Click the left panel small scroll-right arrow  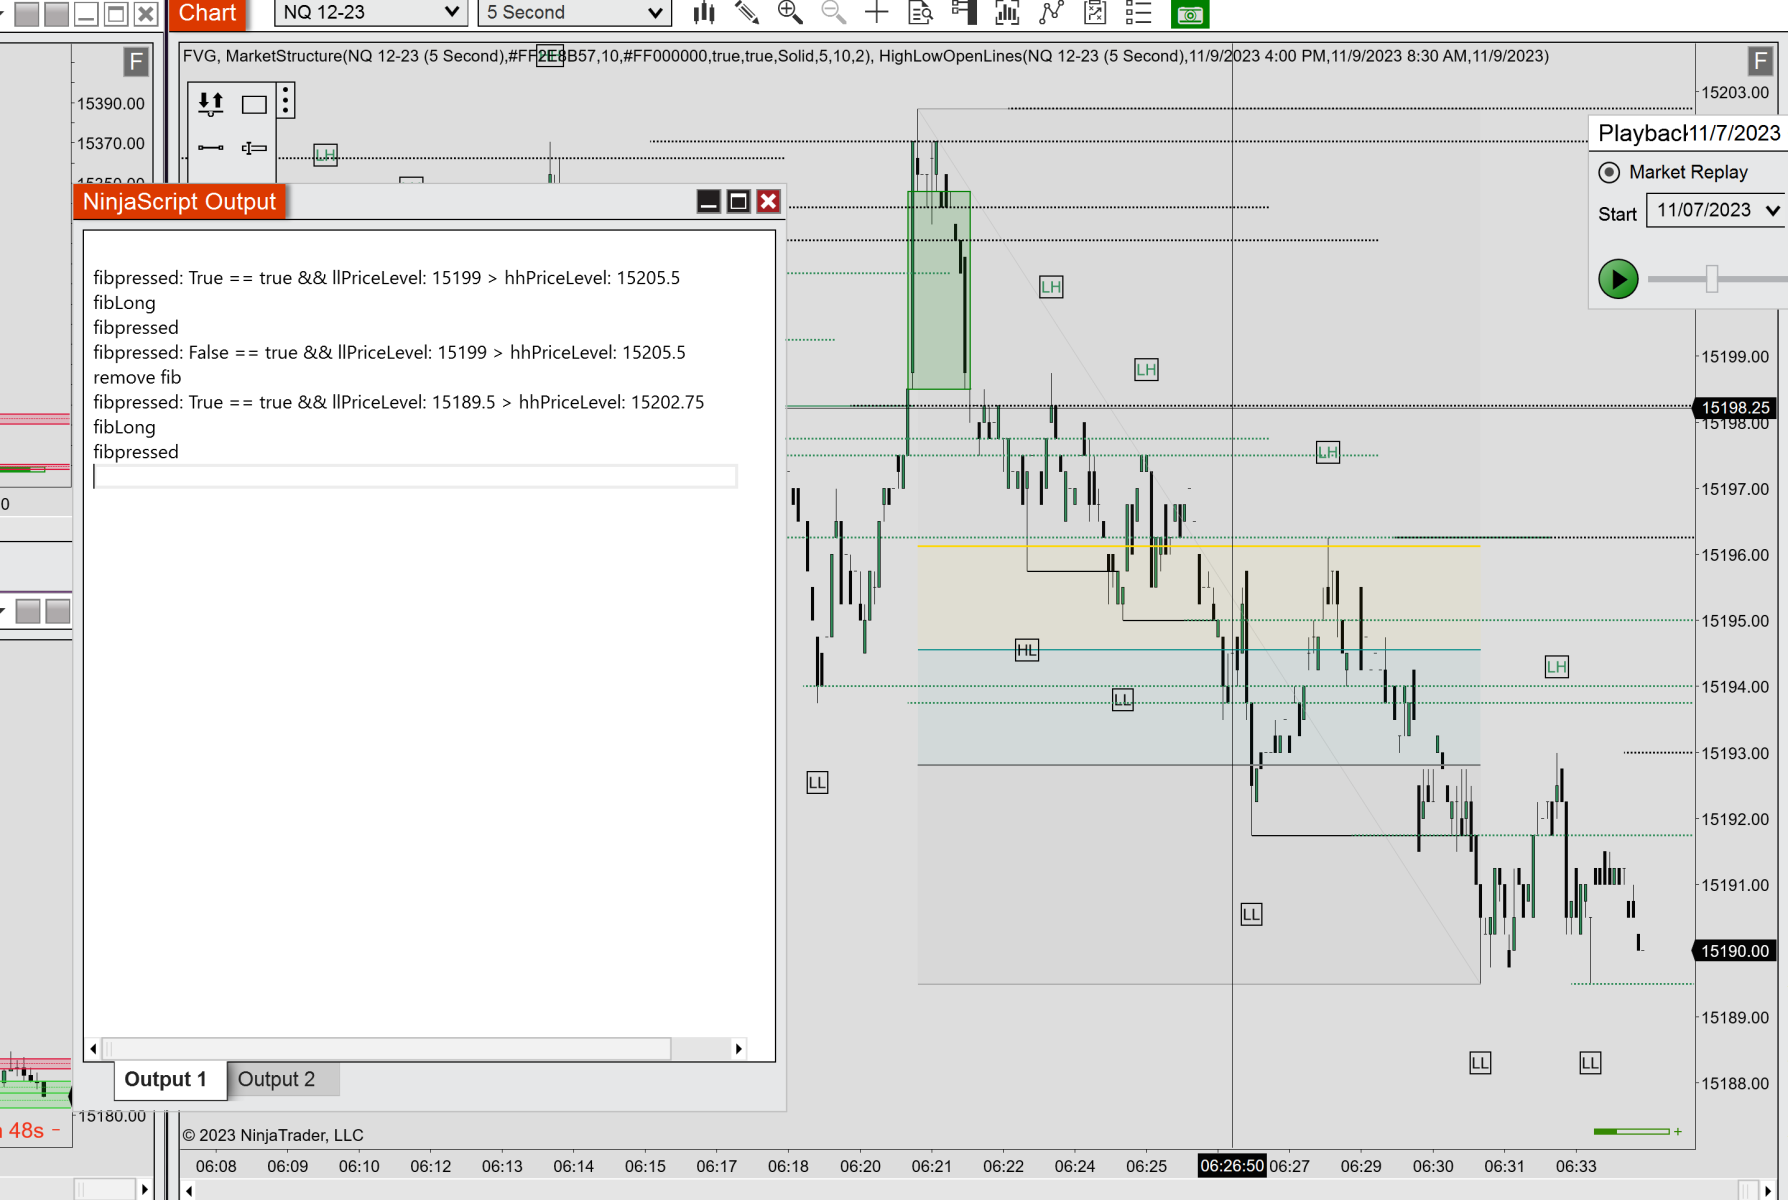[145, 1189]
